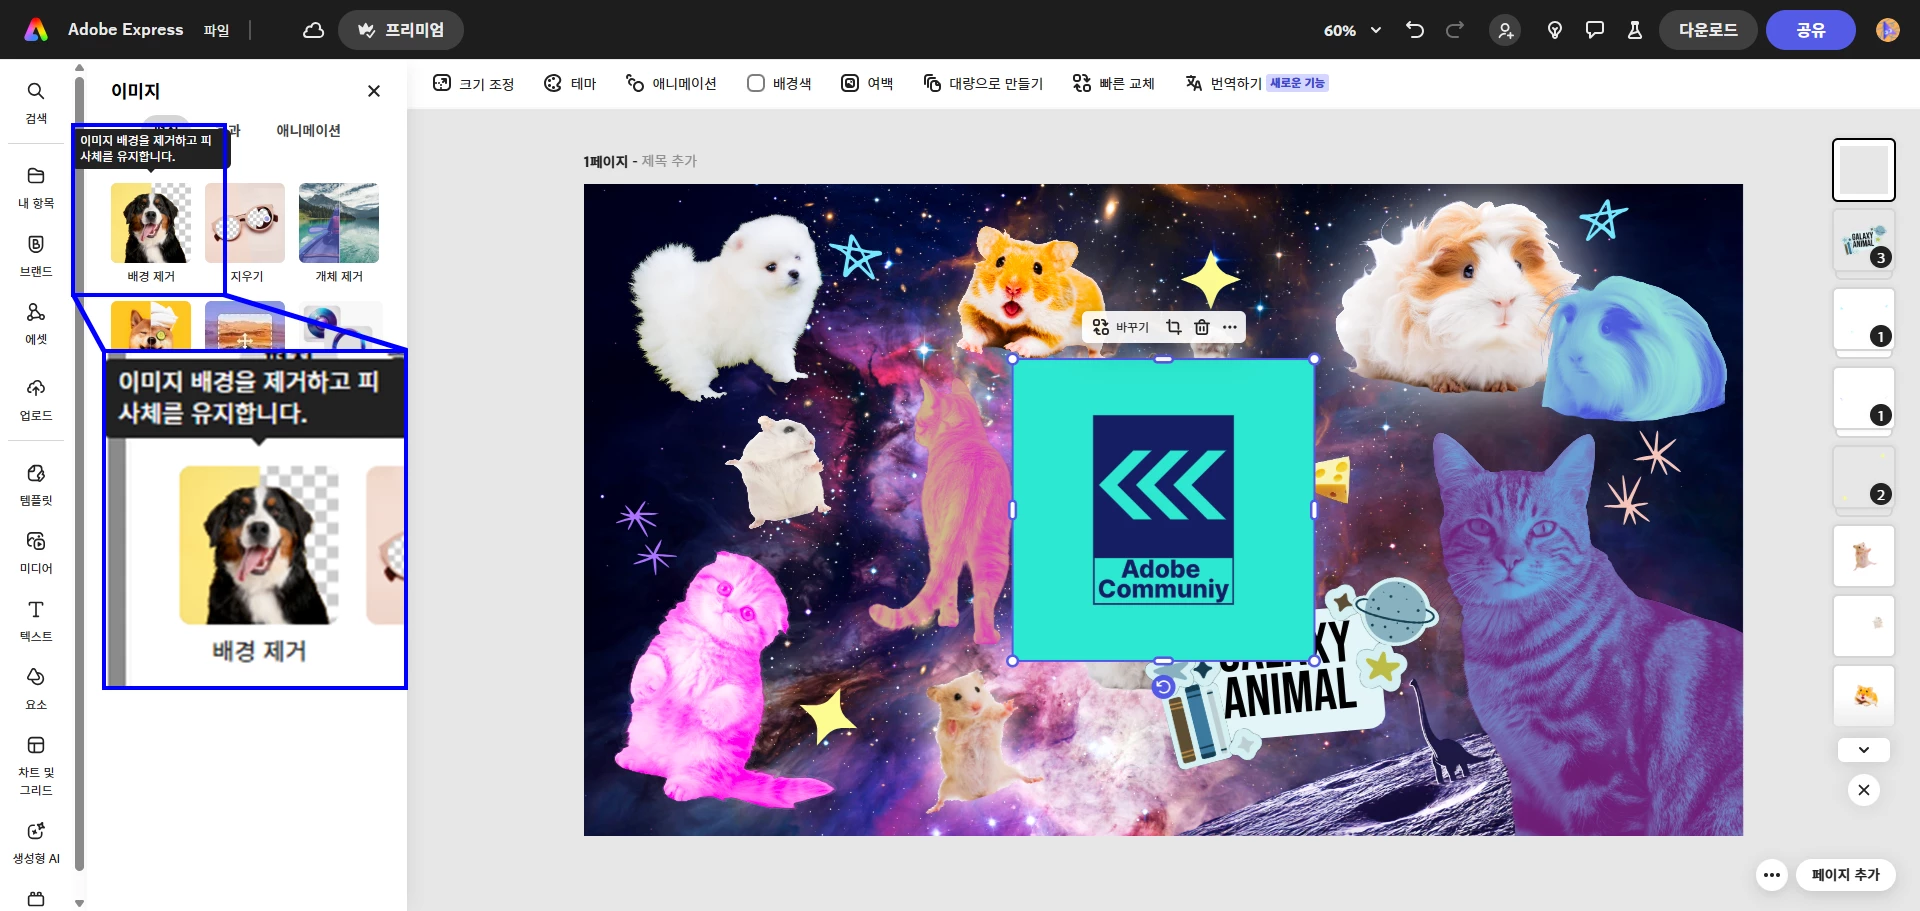Select the layer thumbnail with badge 2
1920x911 pixels.
(x=1864, y=477)
